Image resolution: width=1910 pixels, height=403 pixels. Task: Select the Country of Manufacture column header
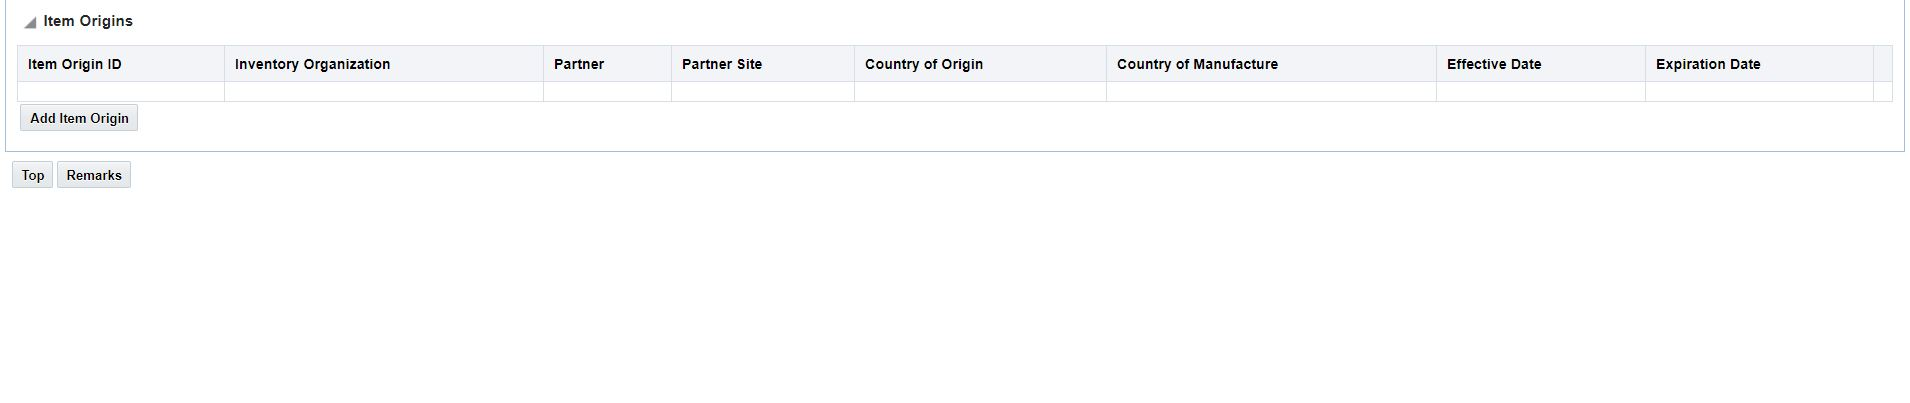(1197, 64)
